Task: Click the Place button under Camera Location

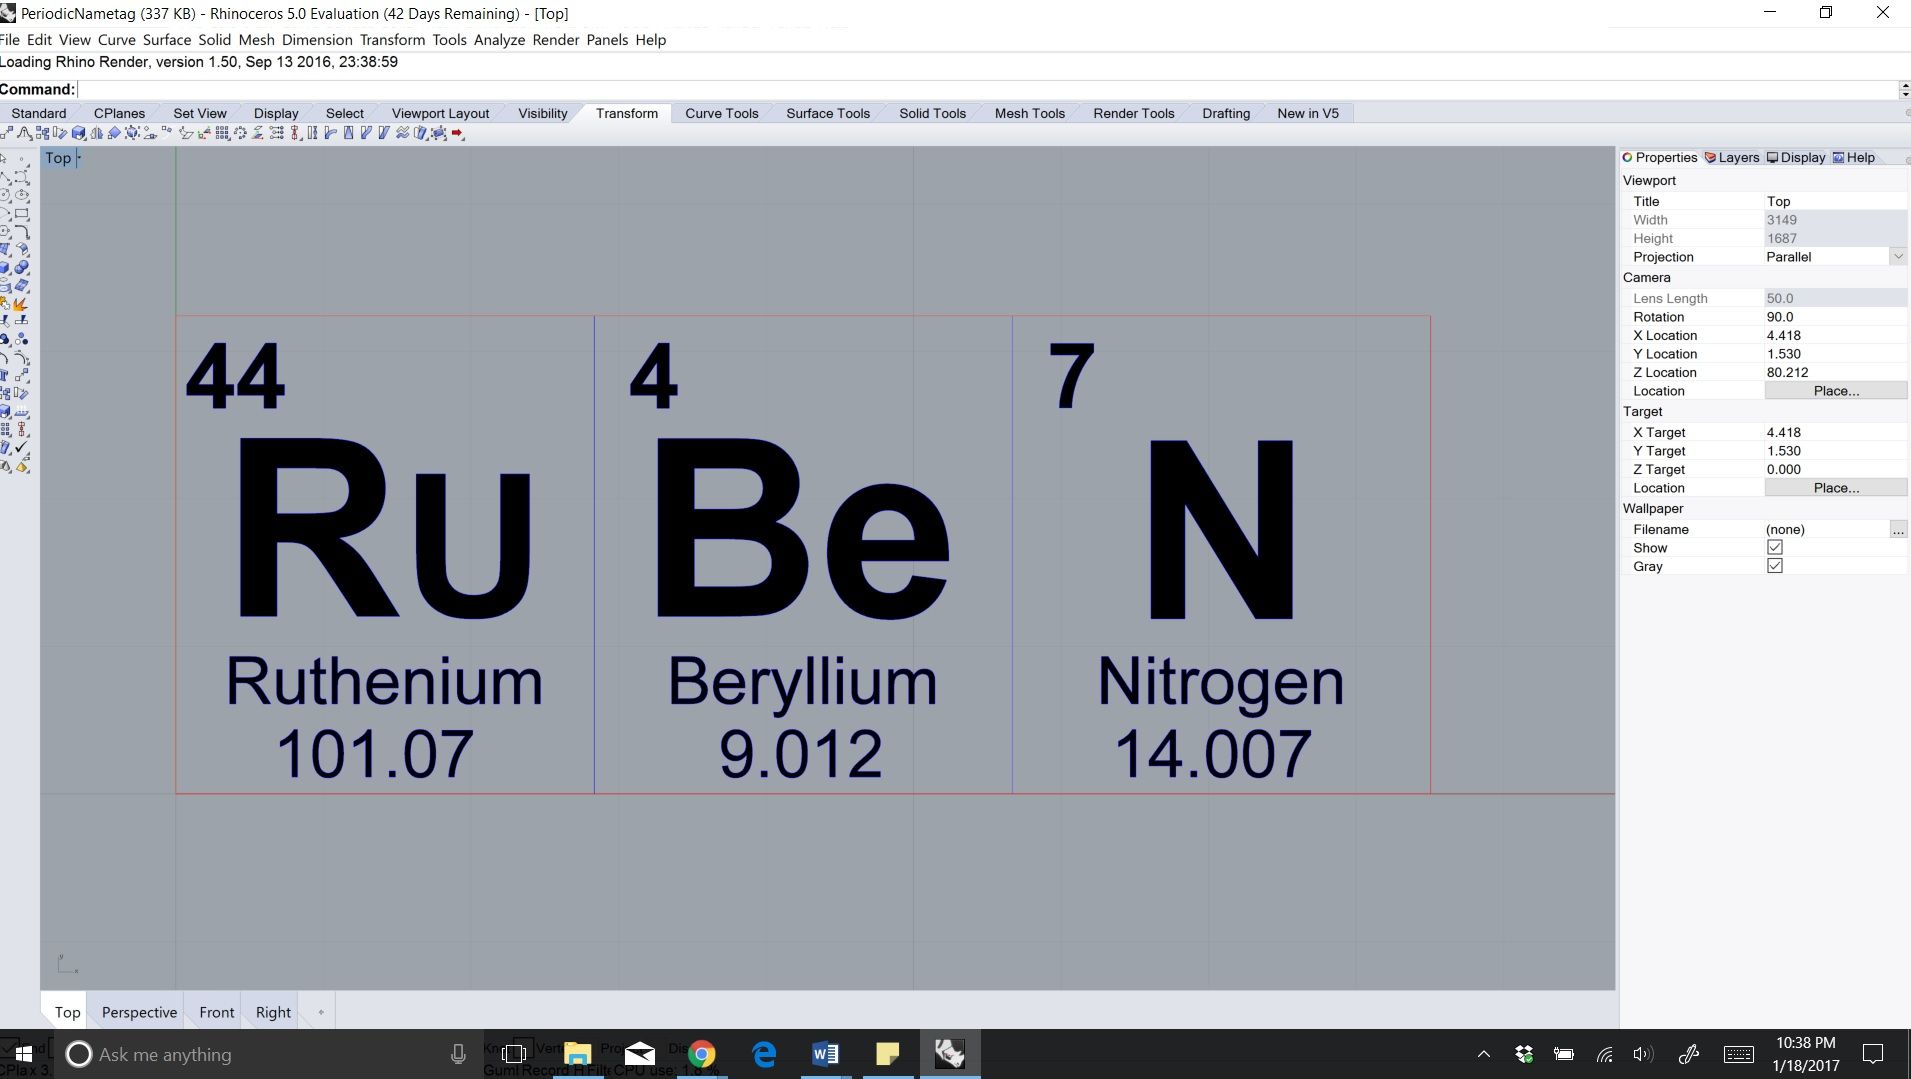Action: pyautogui.click(x=1836, y=390)
